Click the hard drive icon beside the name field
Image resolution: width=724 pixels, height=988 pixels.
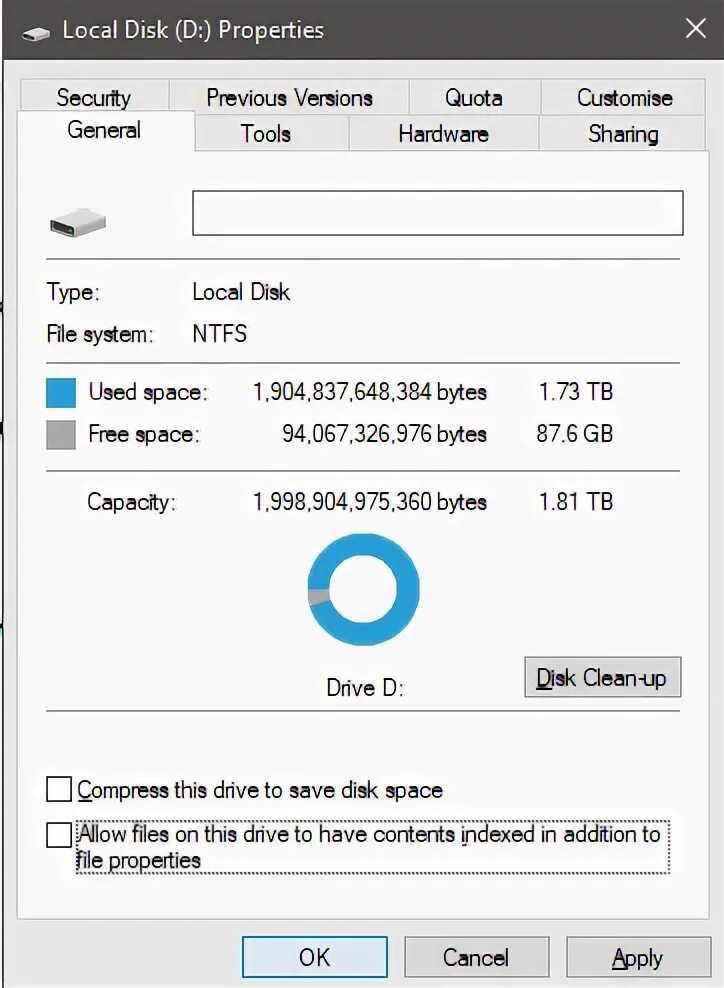point(78,223)
